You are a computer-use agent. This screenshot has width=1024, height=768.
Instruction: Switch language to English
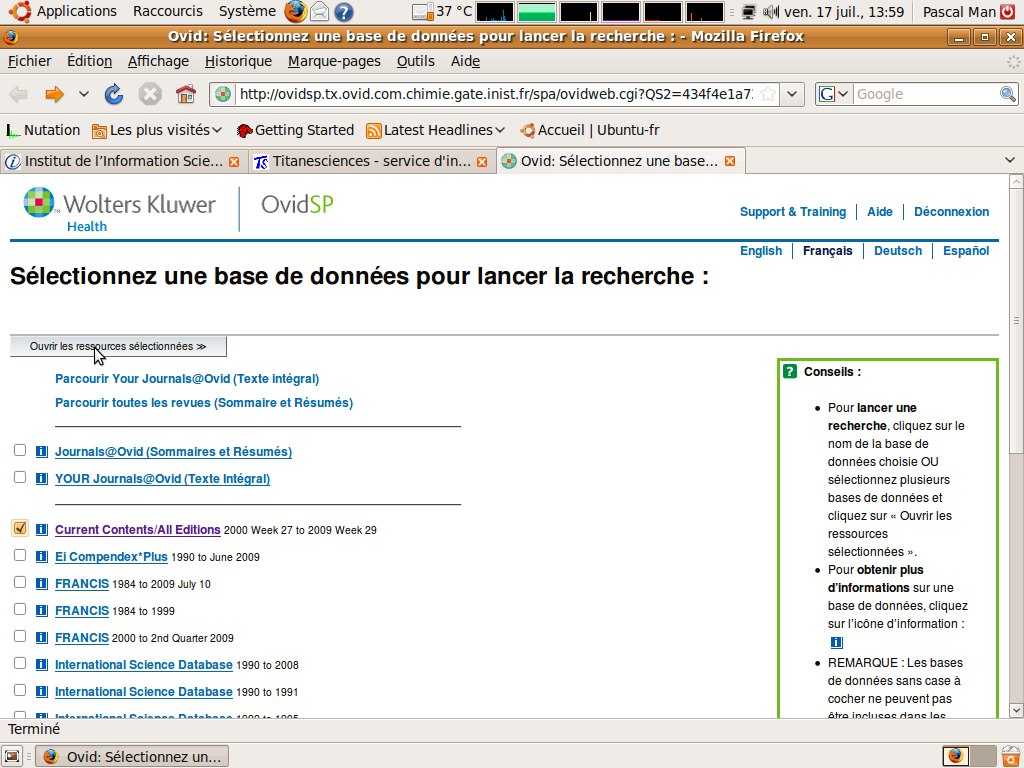click(761, 251)
